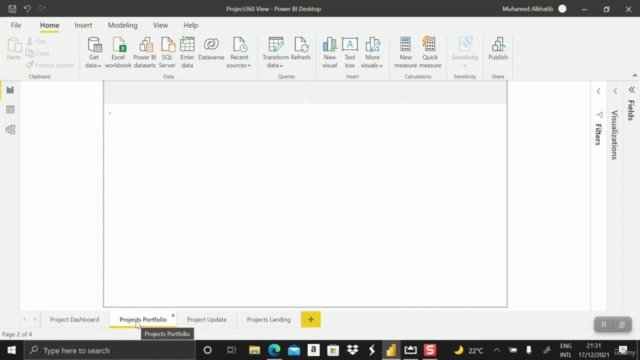Click the Redo arrow in title bar
The height and width of the screenshot is (360, 640).
coord(42,9)
